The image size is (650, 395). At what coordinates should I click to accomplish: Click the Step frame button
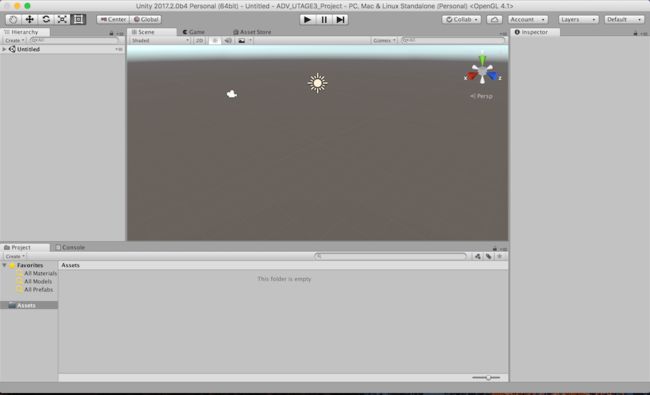340,19
